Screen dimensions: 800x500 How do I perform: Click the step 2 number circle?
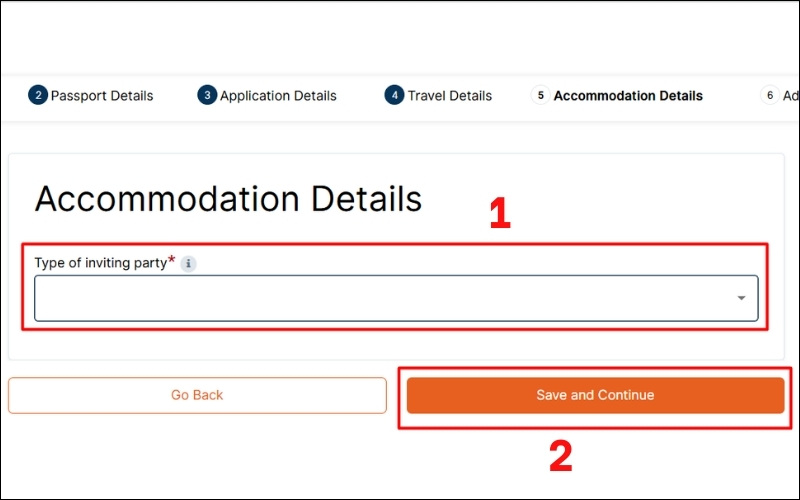coord(38,96)
